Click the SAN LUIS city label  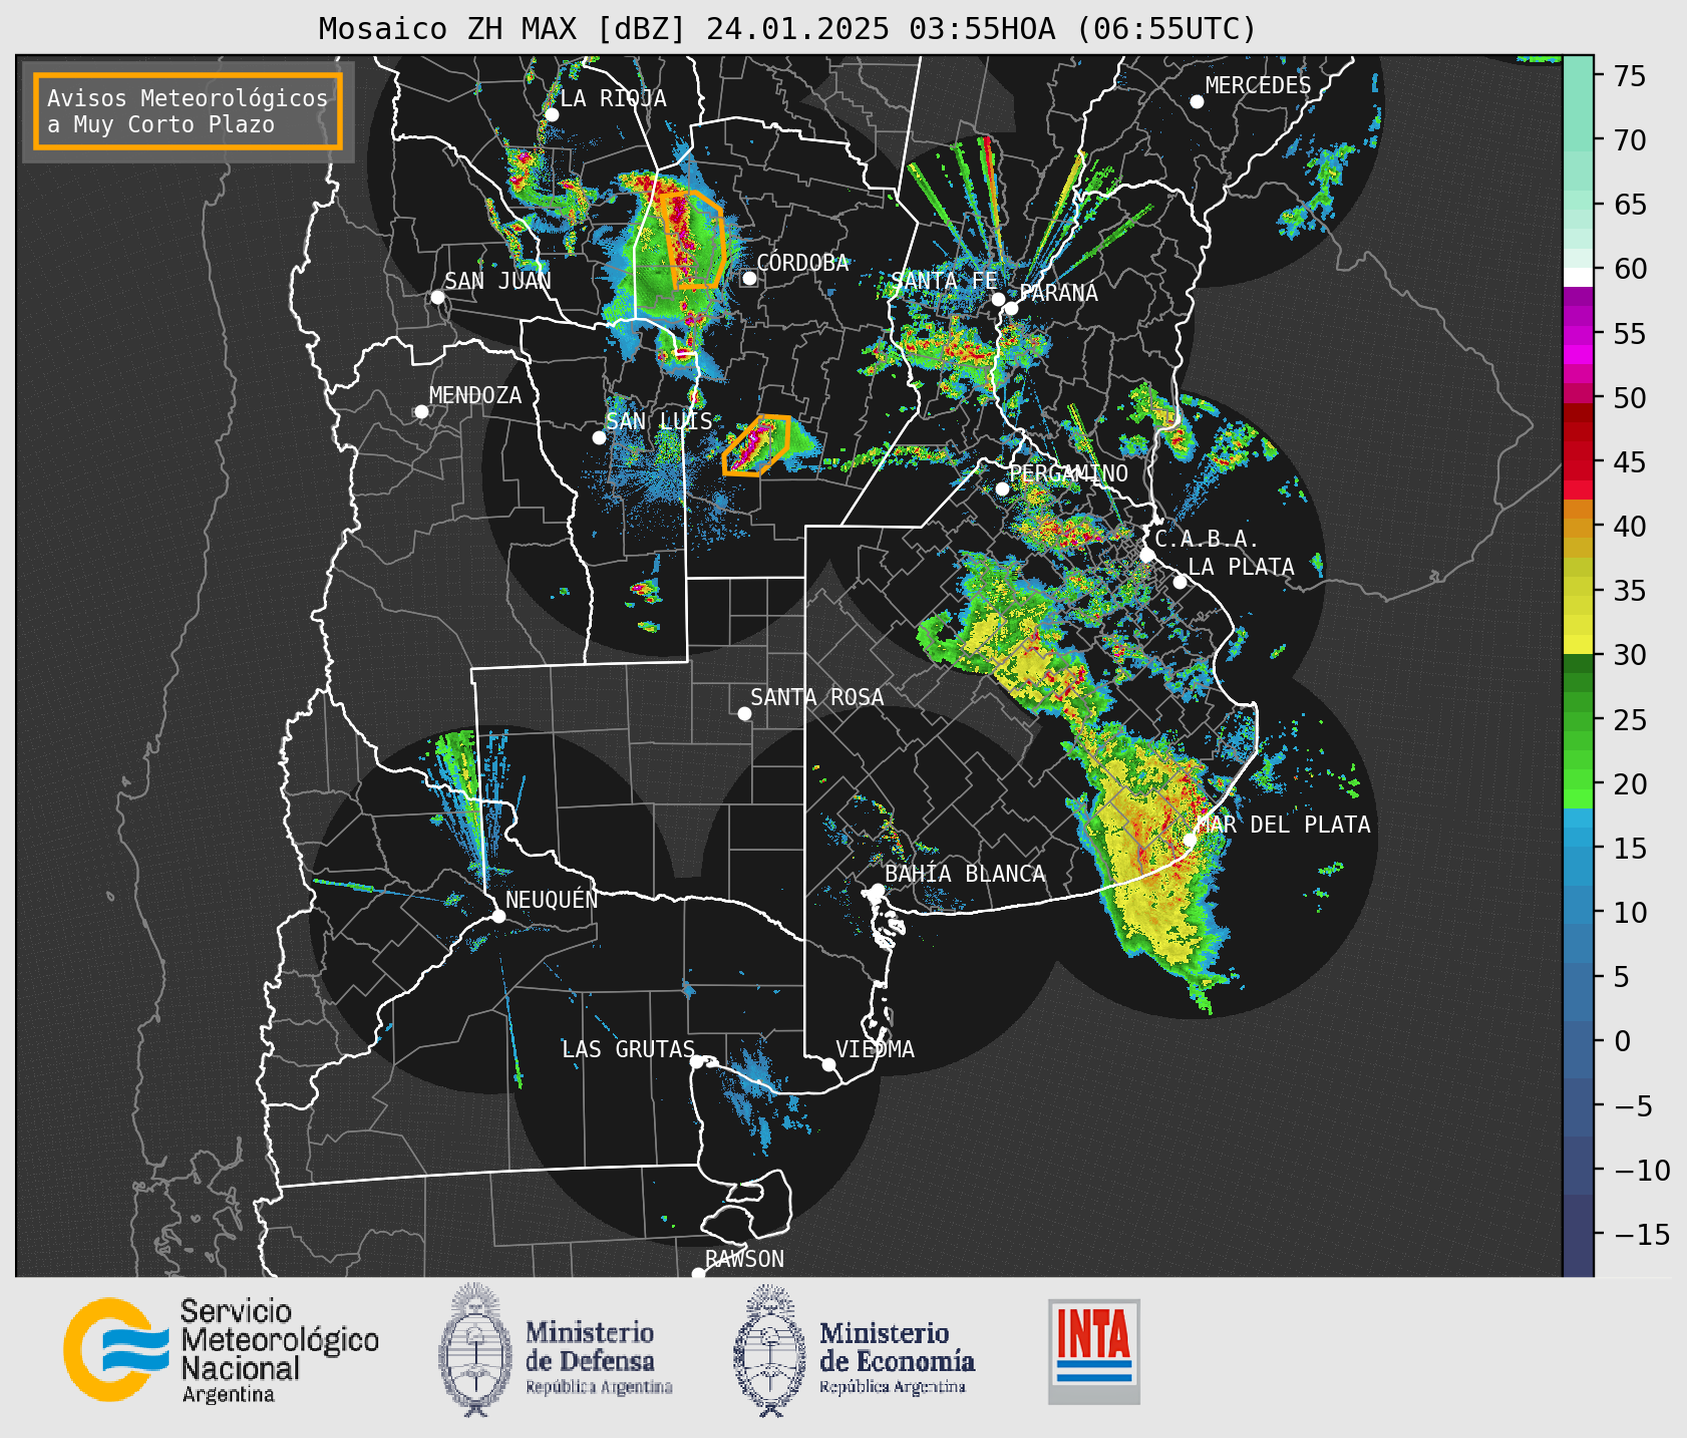659,421
